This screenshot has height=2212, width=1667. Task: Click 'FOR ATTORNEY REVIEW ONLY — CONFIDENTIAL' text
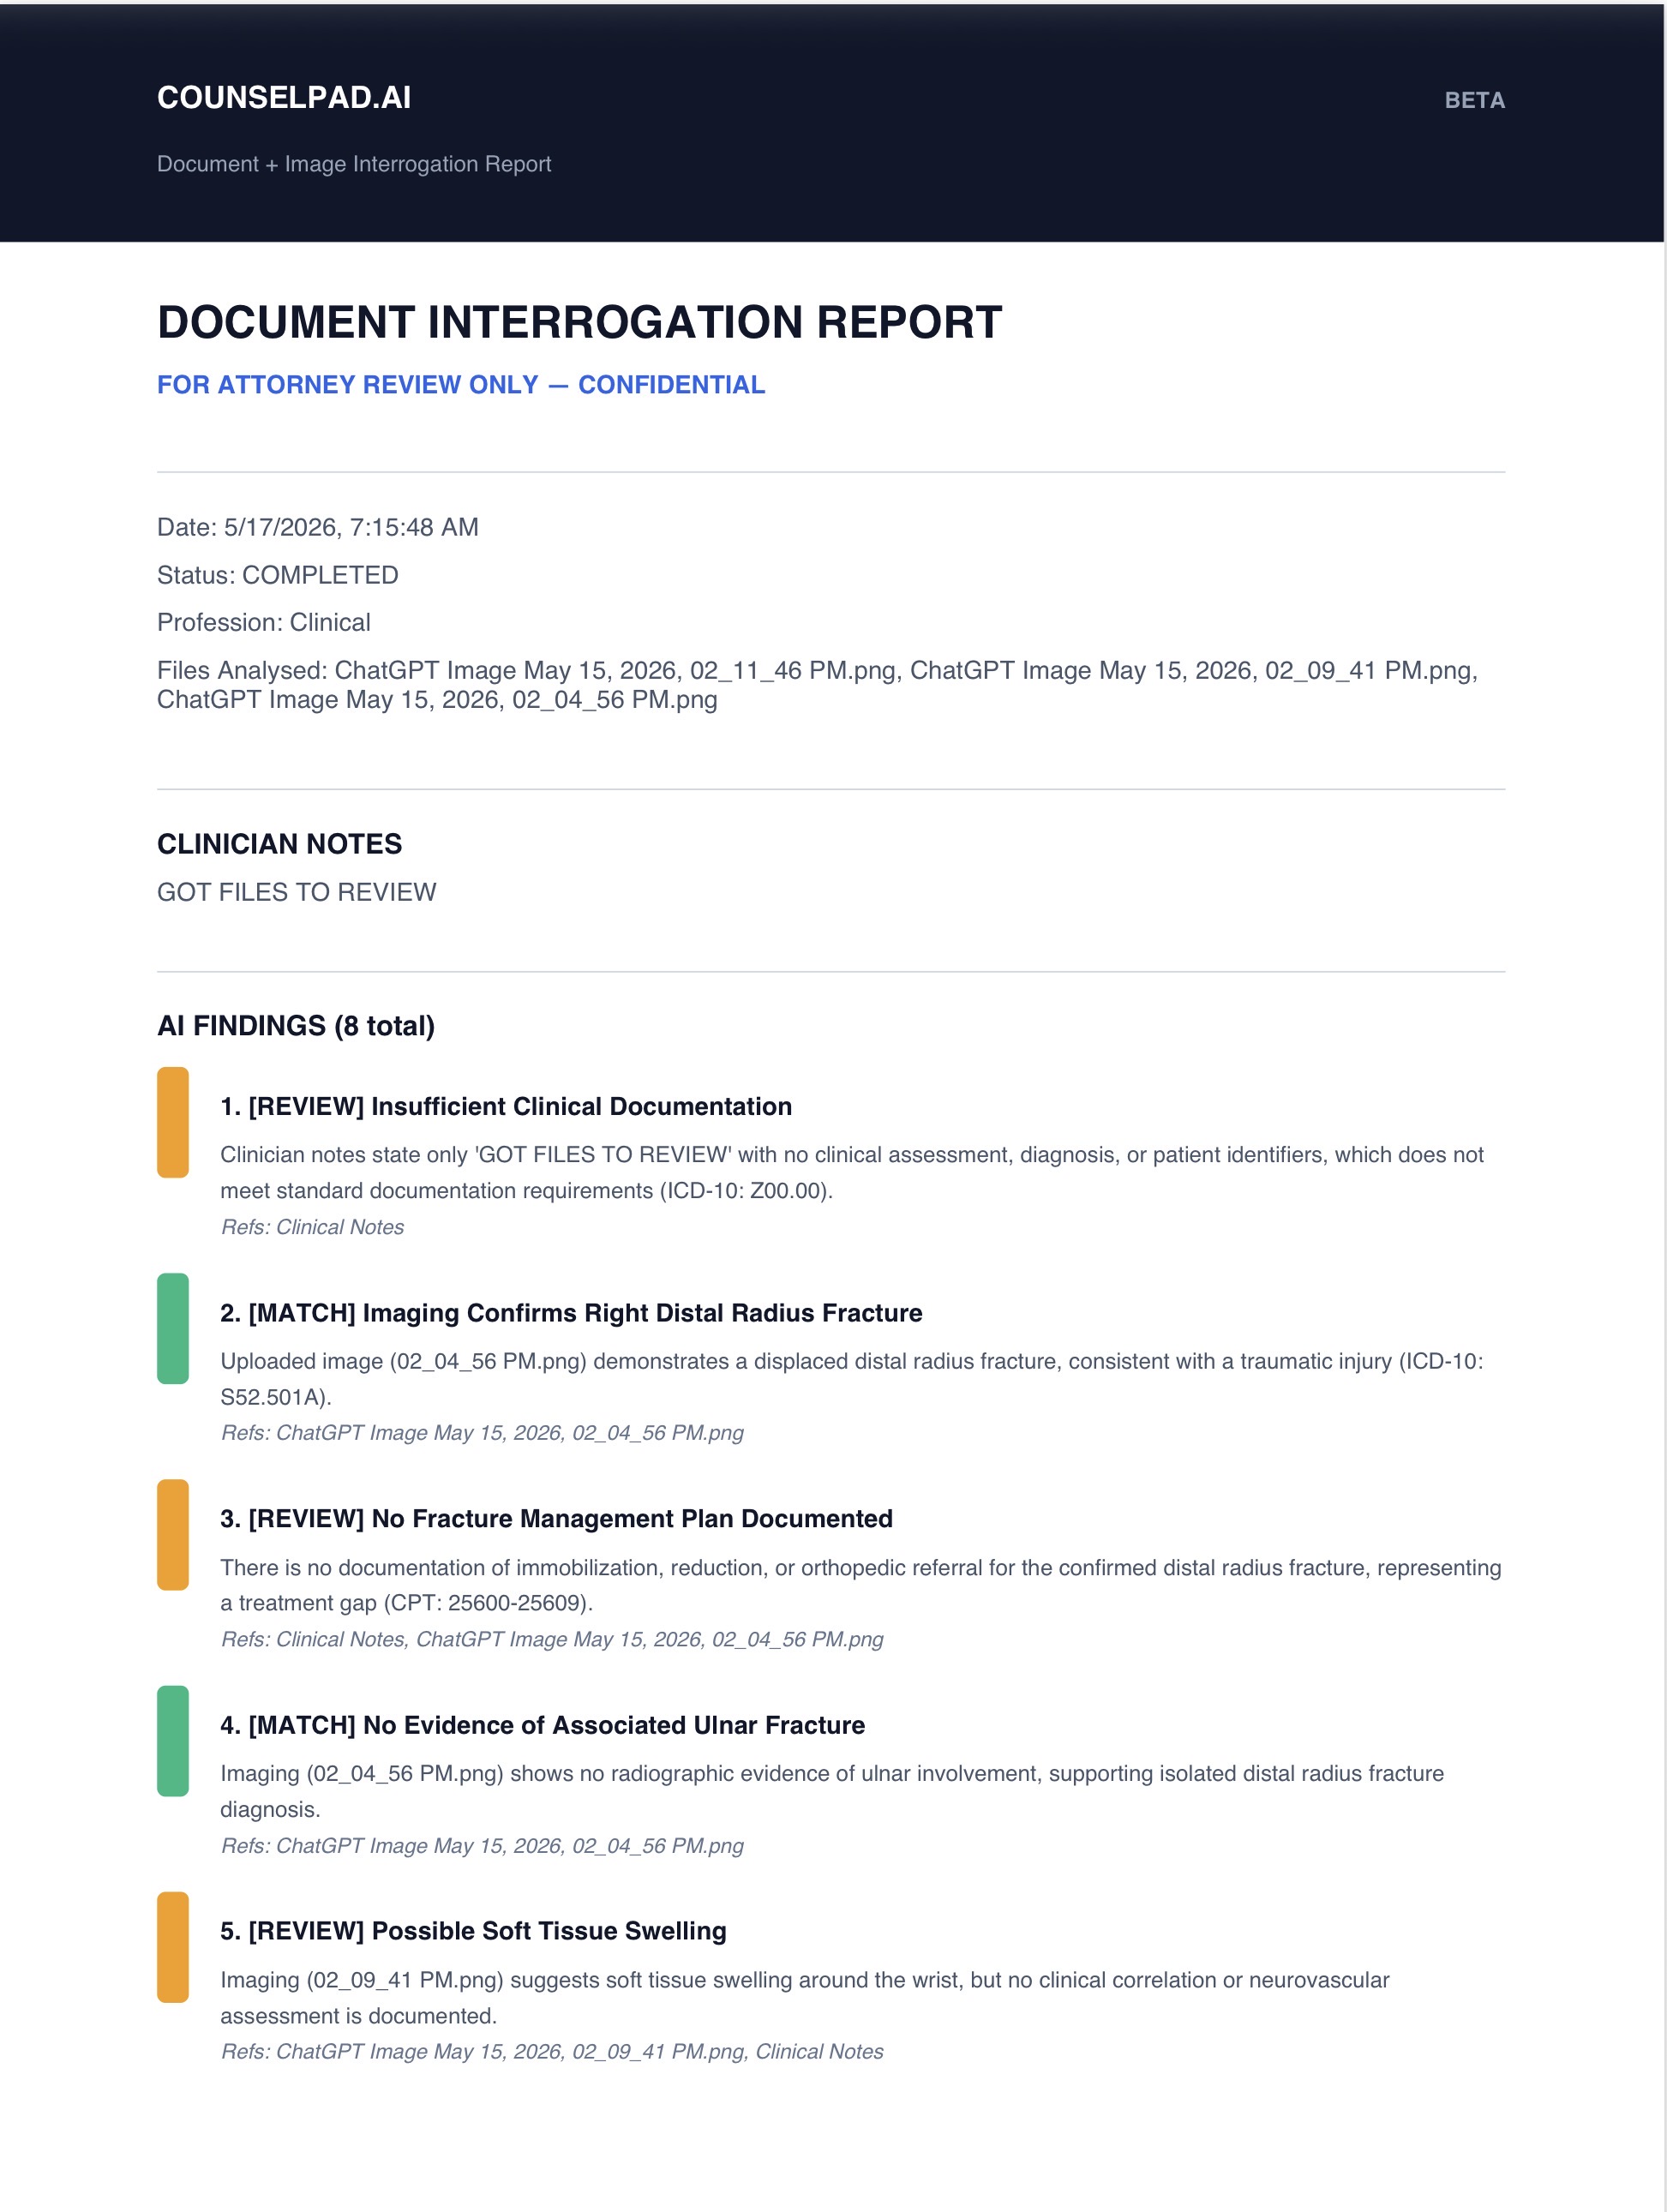point(461,385)
